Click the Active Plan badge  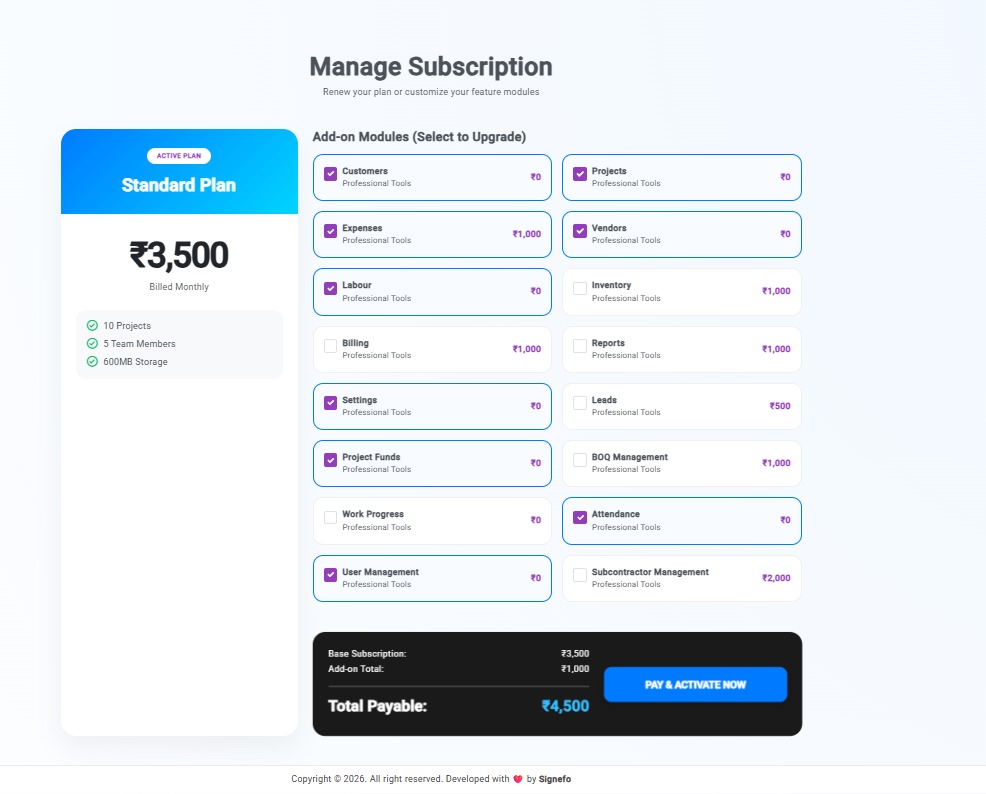(x=179, y=156)
